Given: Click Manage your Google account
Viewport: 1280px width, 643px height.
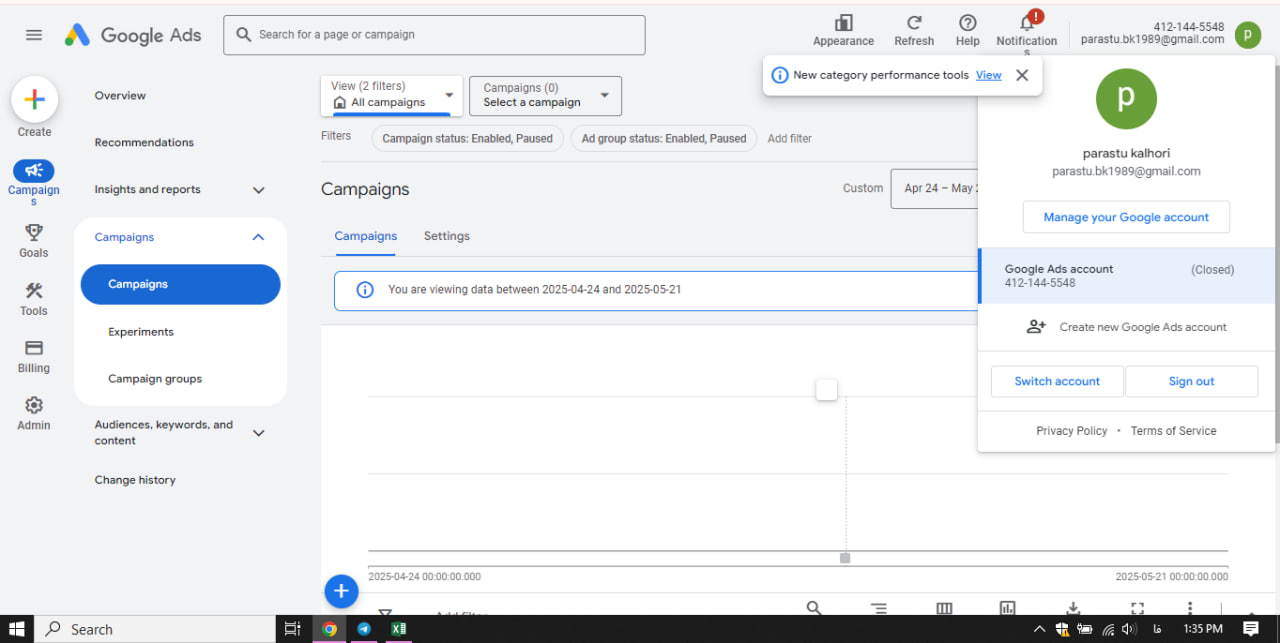Looking at the screenshot, I should [1126, 217].
